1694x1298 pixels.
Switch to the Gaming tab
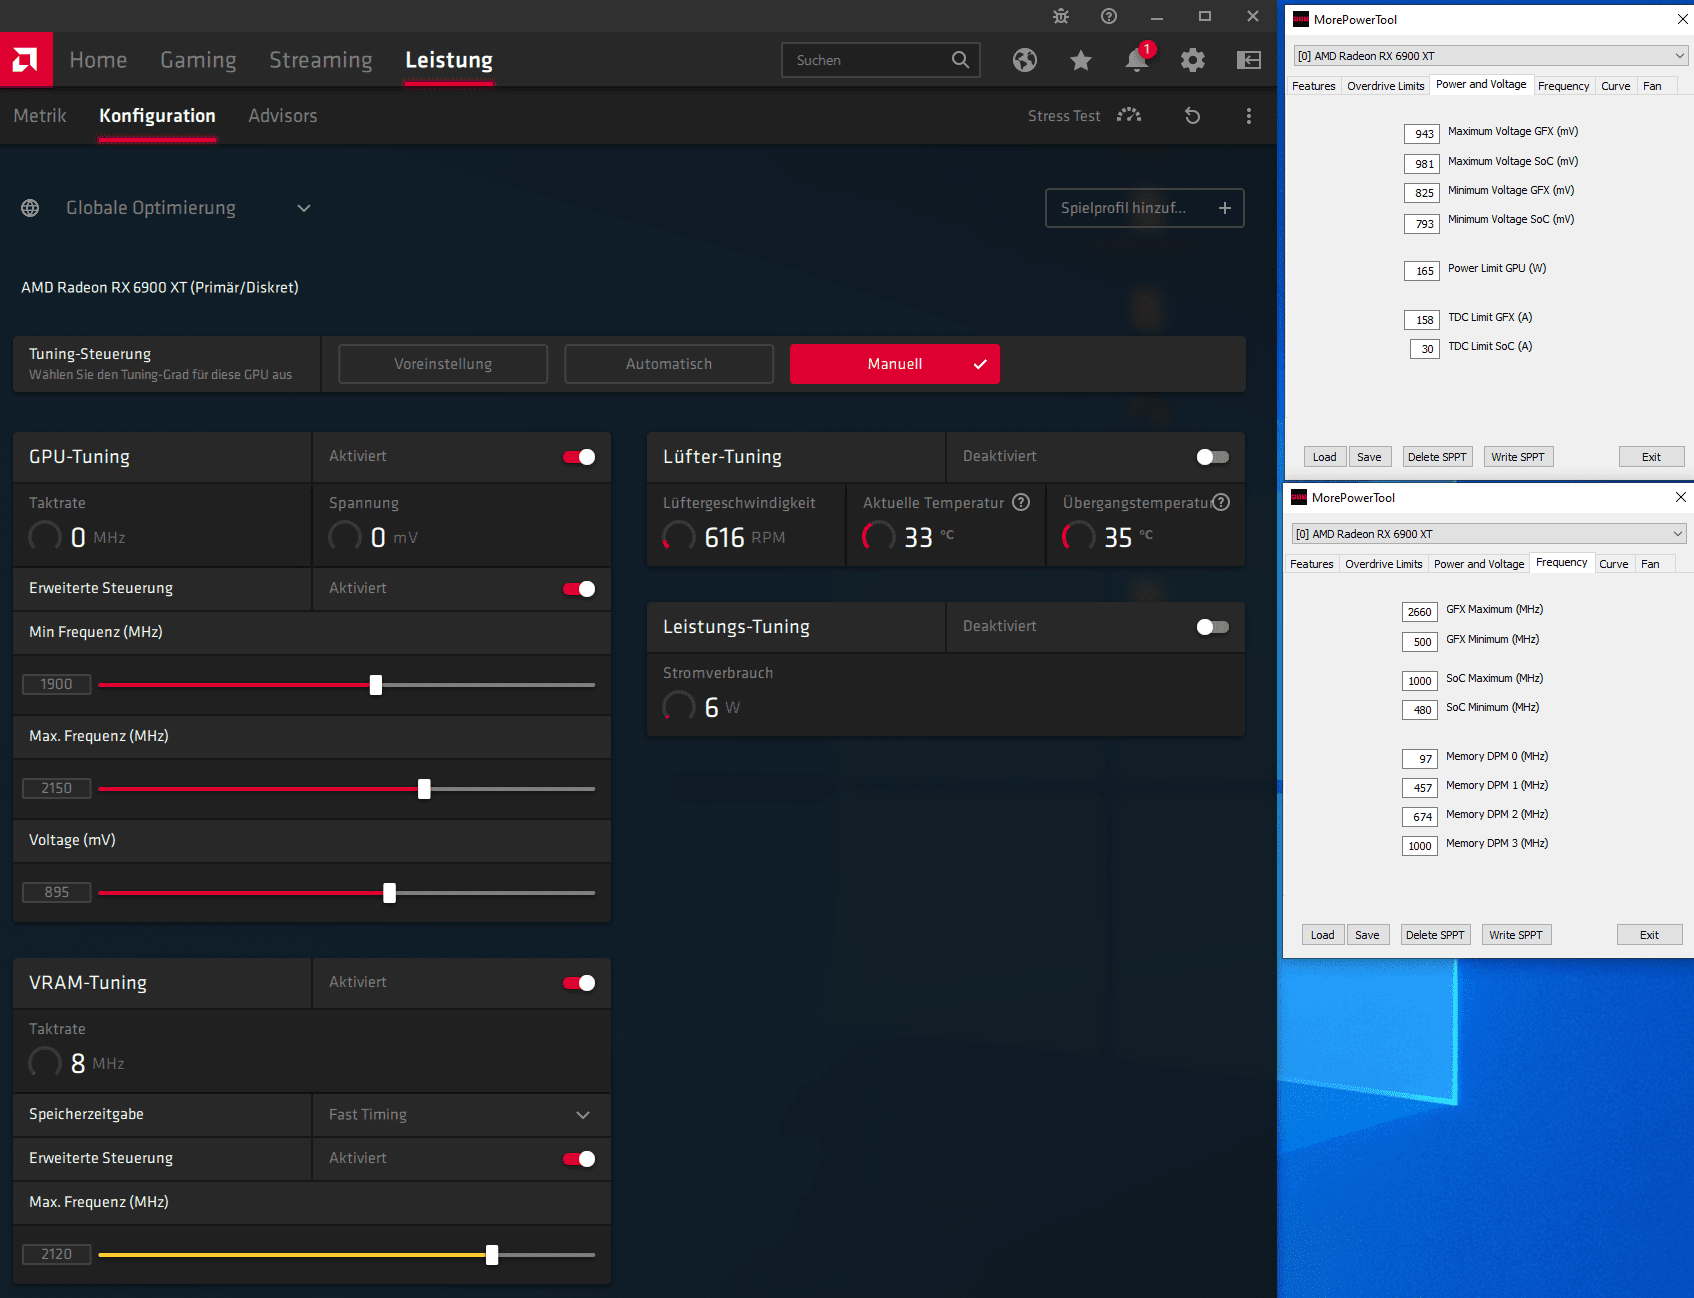point(198,60)
